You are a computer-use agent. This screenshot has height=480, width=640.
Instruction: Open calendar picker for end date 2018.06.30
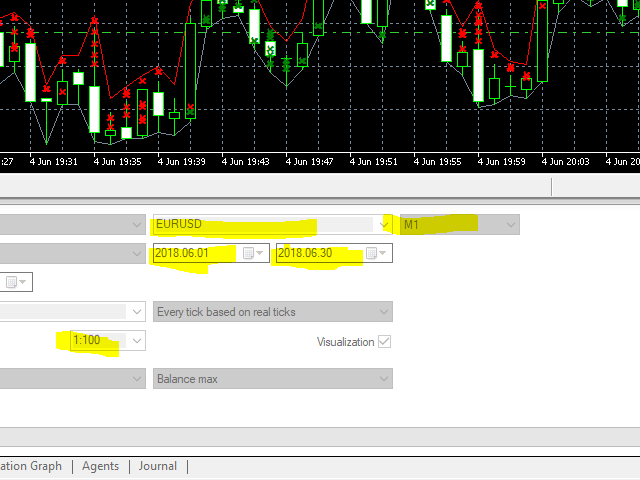click(376, 253)
